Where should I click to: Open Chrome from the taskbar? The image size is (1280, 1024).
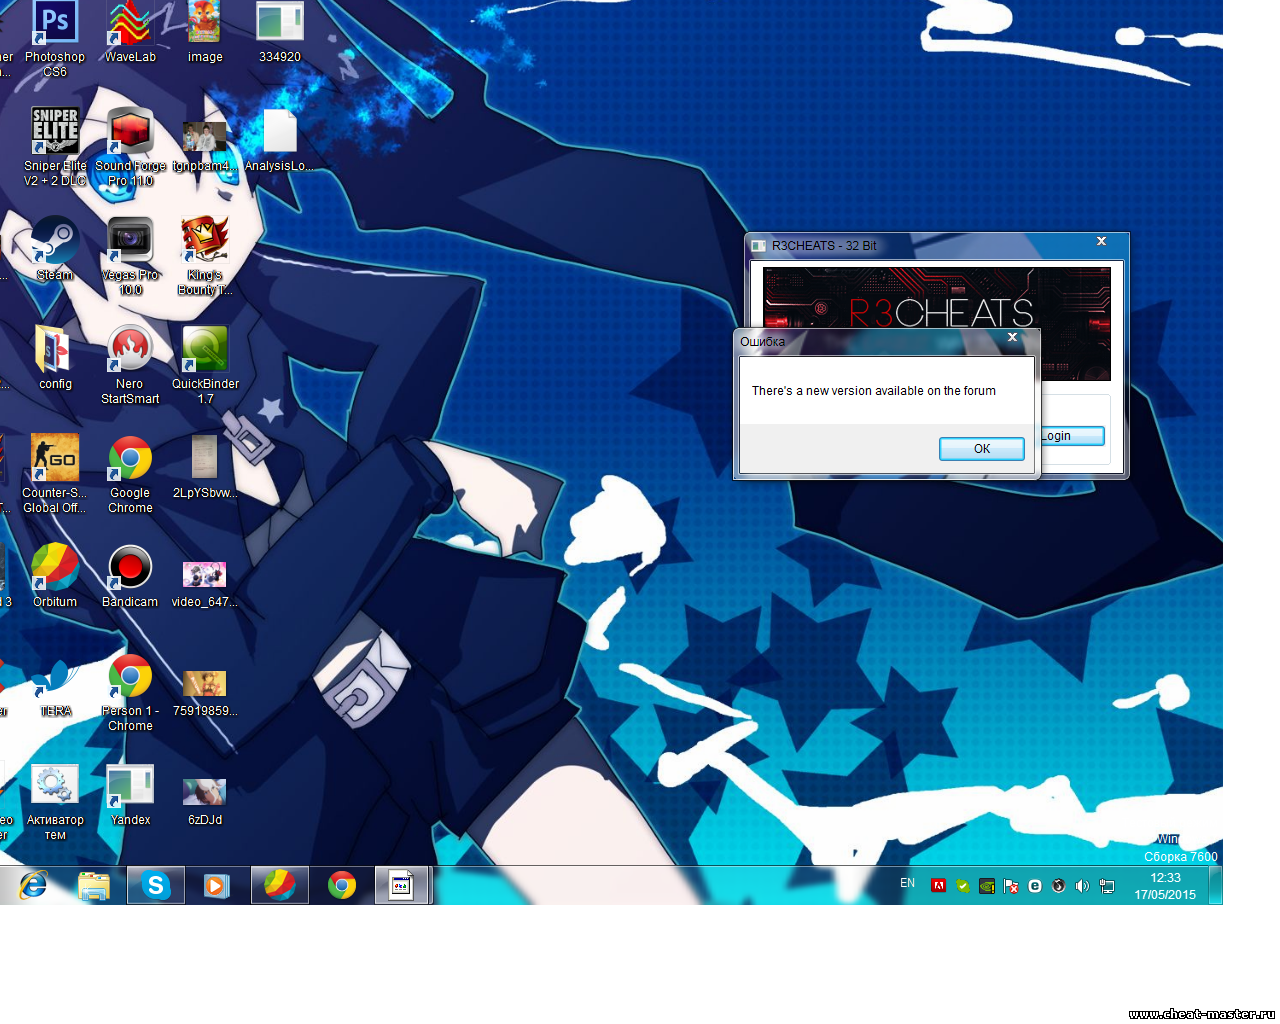[342, 885]
